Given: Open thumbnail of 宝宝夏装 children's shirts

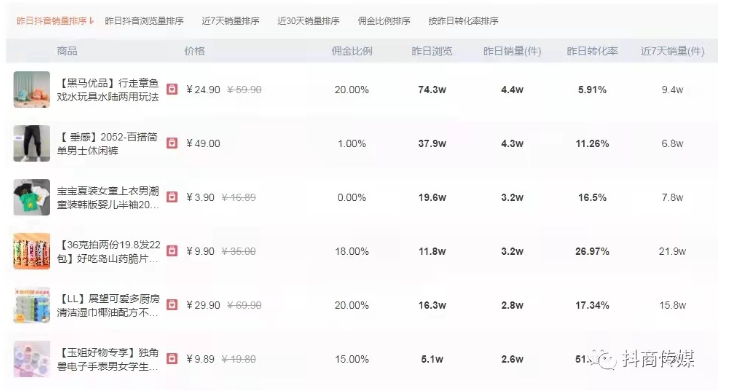Looking at the screenshot, I should point(31,197).
